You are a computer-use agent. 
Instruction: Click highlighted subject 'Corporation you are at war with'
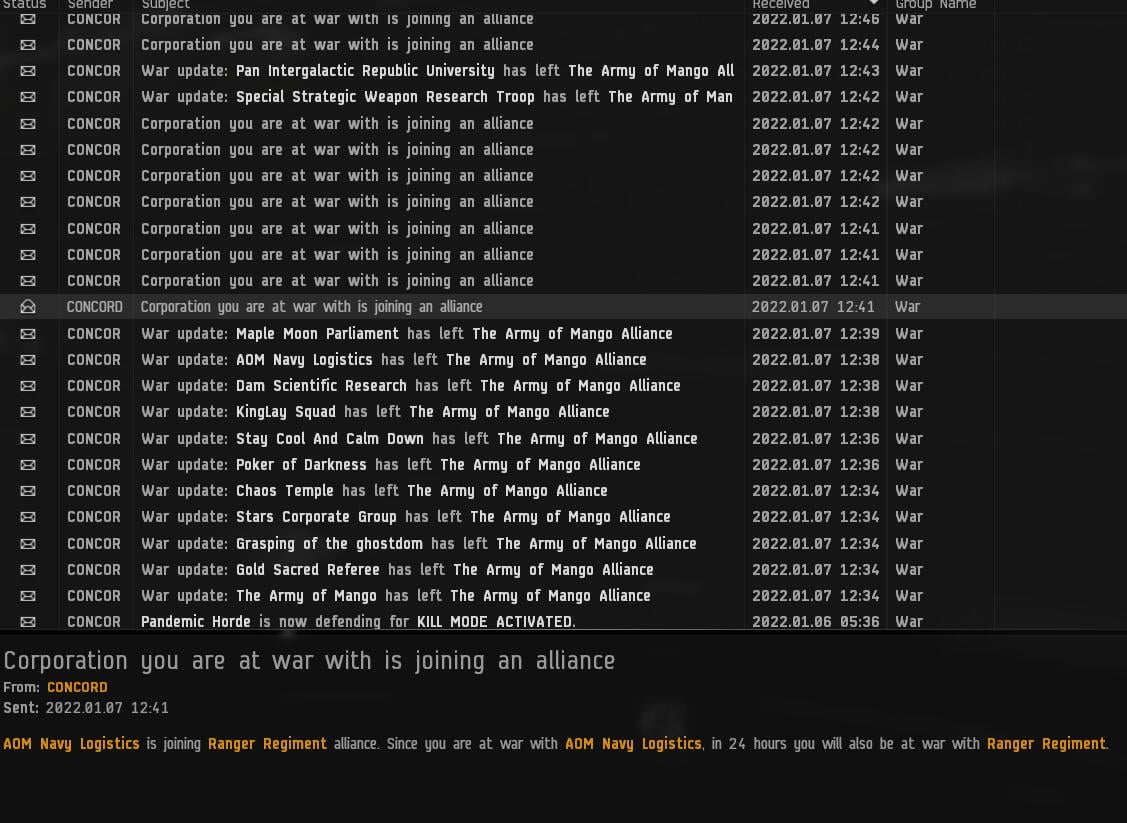(x=311, y=307)
